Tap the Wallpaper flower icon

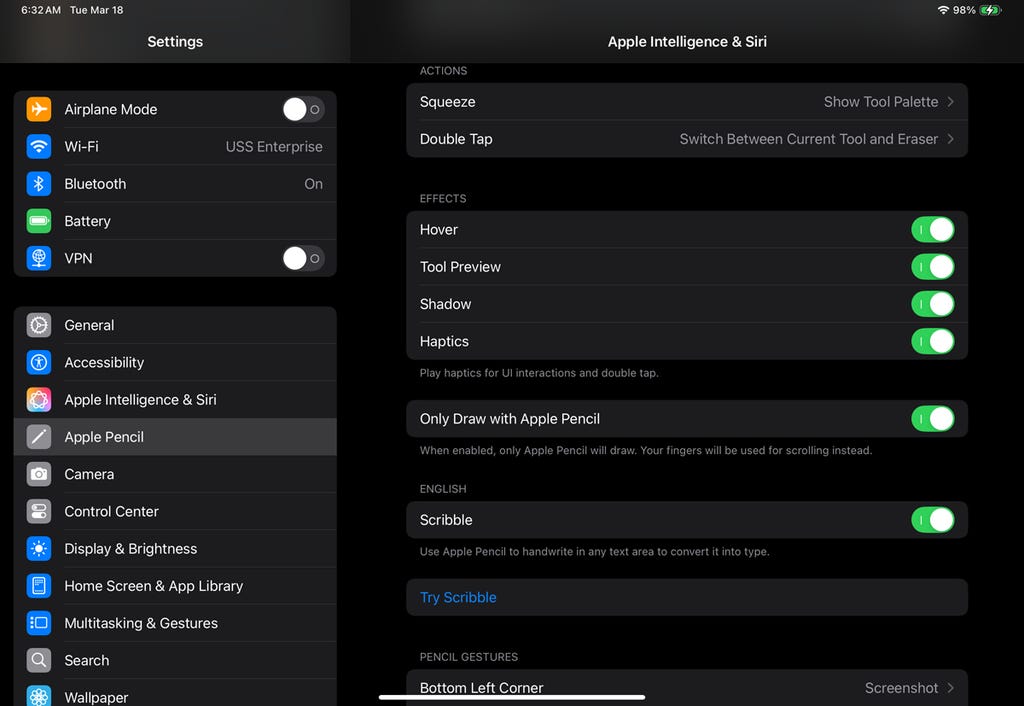click(39, 696)
